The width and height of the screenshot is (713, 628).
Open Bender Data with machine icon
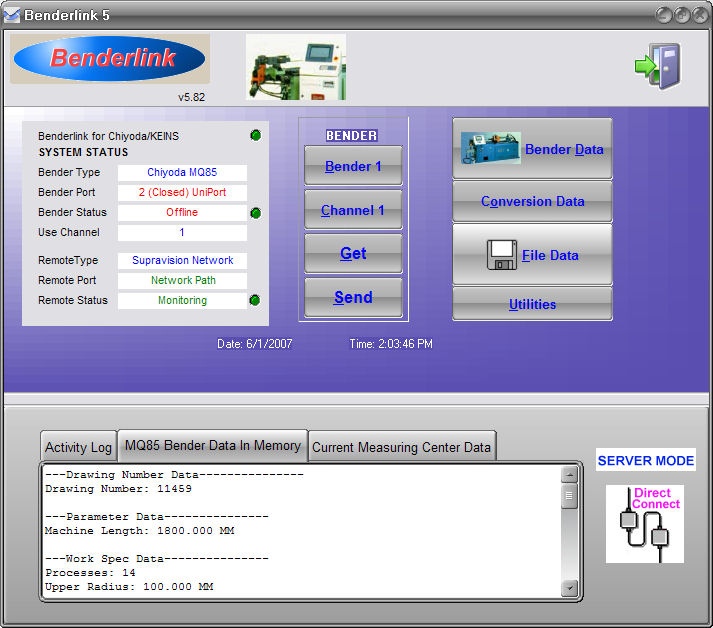[532, 149]
